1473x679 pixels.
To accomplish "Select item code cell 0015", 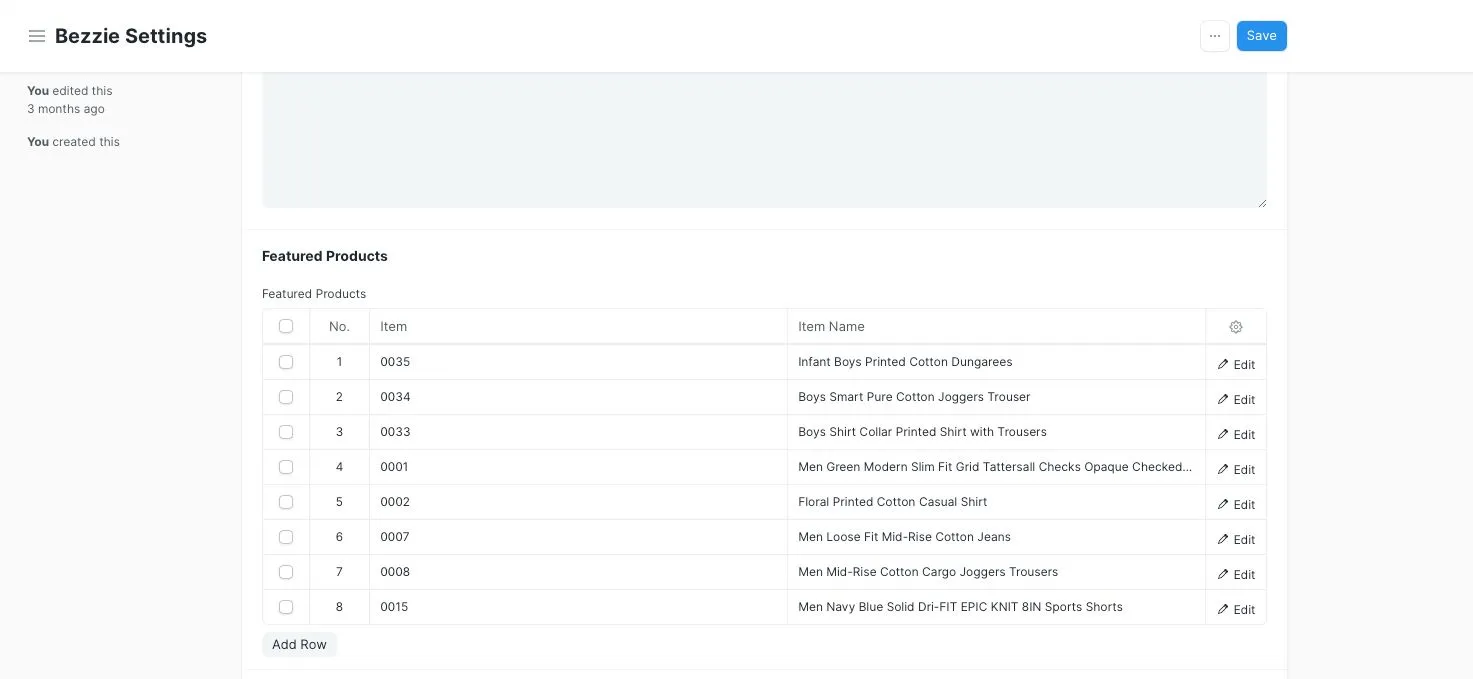I will pyautogui.click(x=578, y=607).
